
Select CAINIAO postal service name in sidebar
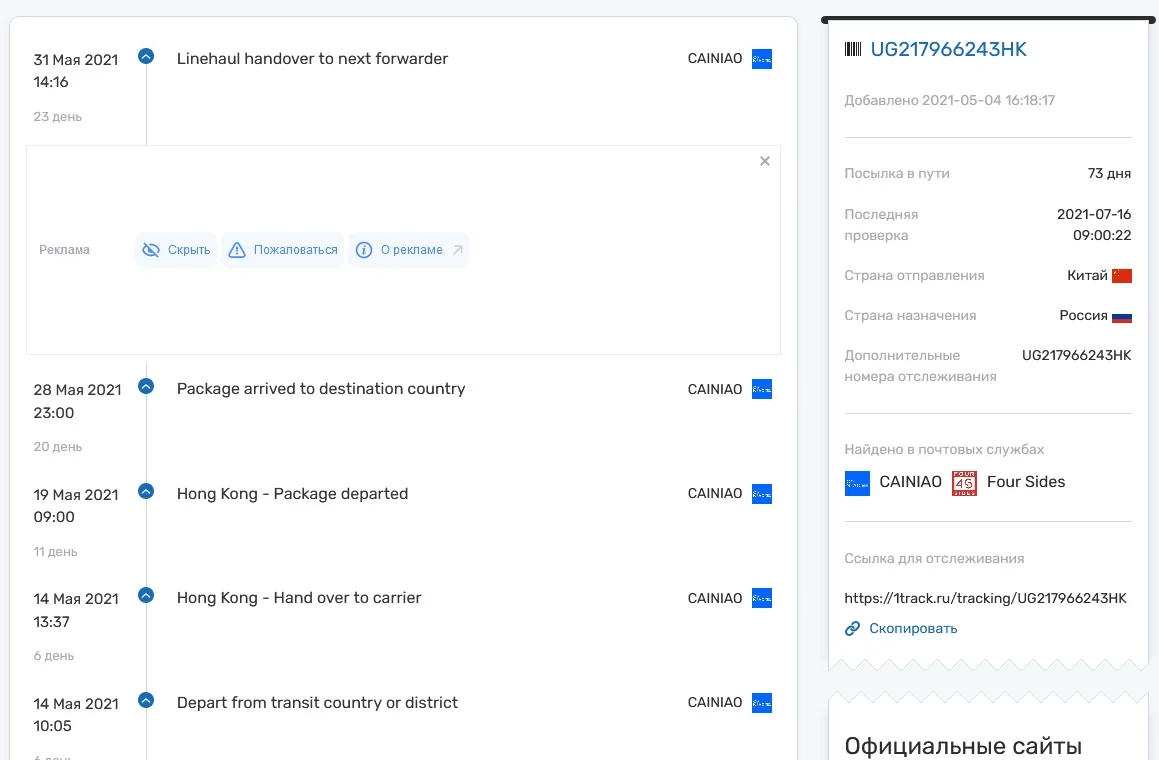[910, 482]
